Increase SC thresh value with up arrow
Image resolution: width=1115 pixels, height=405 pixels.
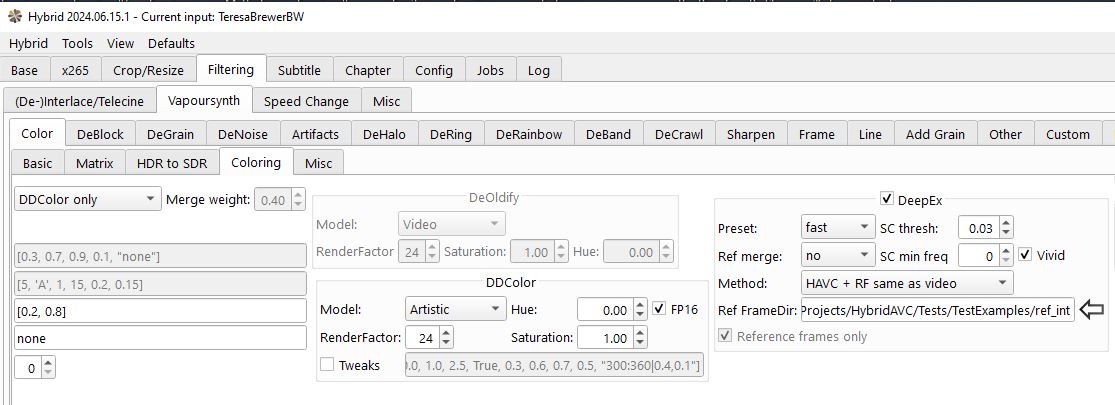1006,223
